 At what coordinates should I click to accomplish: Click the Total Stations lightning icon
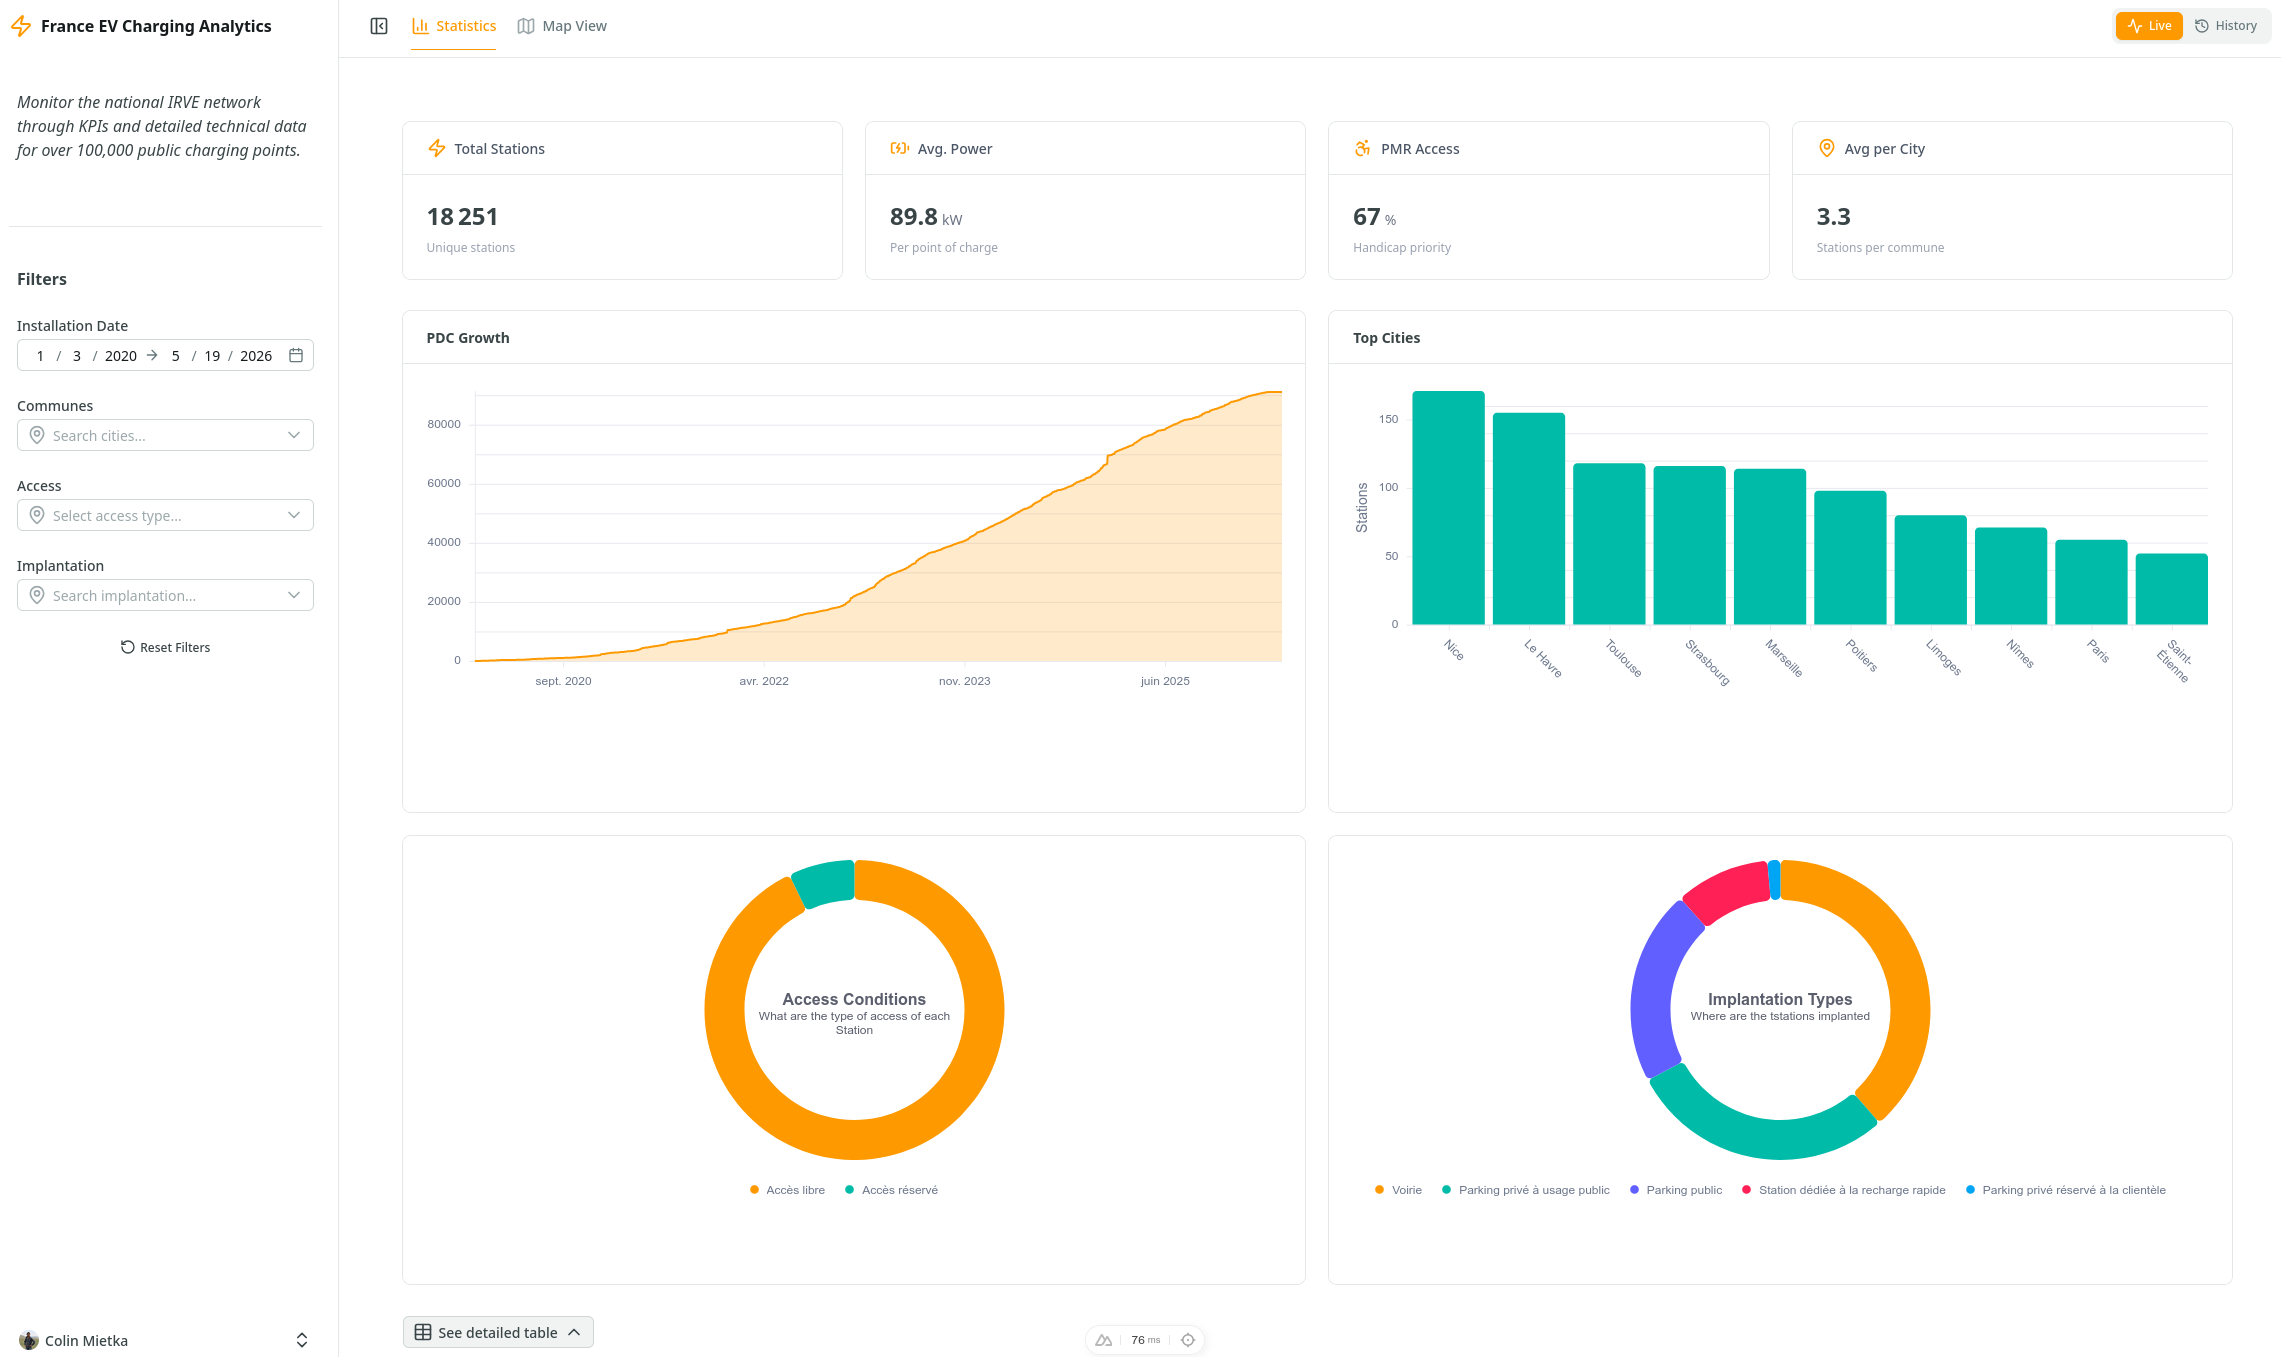point(437,148)
